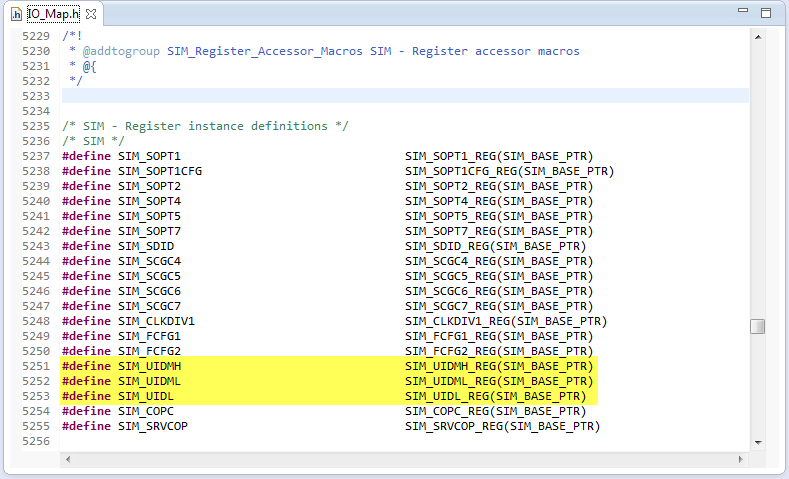Viewport: 789px width, 479px height.
Task: Select the IO_Map.h editor tab
Action: pos(53,14)
